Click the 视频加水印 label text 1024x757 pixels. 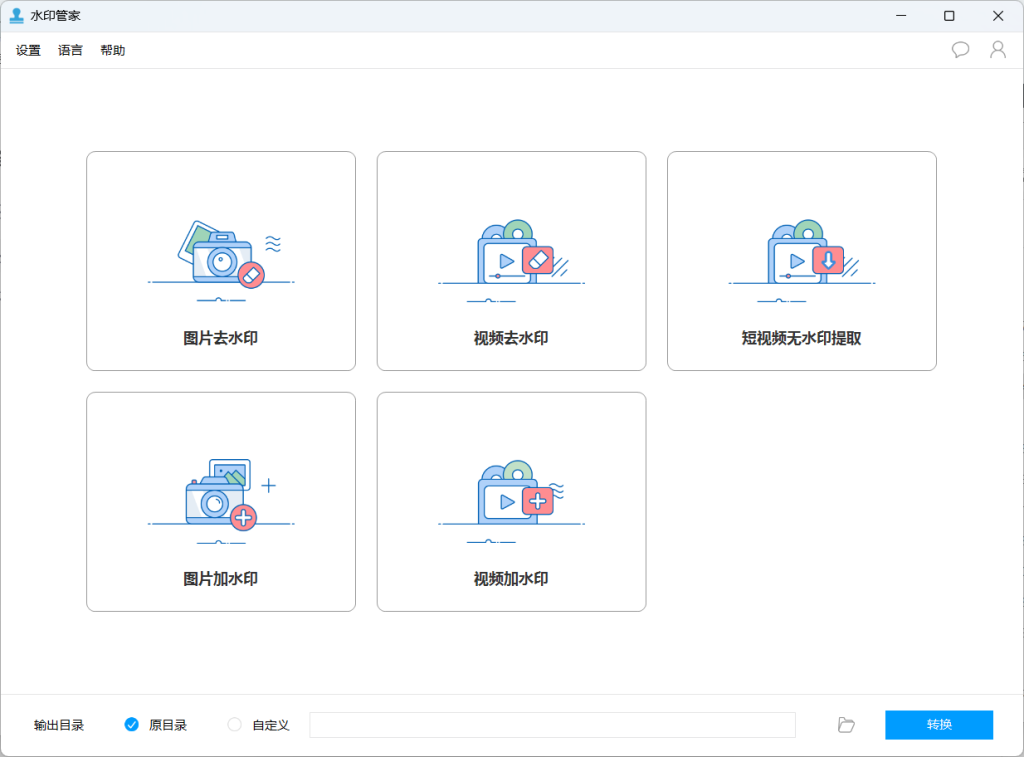click(x=511, y=579)
